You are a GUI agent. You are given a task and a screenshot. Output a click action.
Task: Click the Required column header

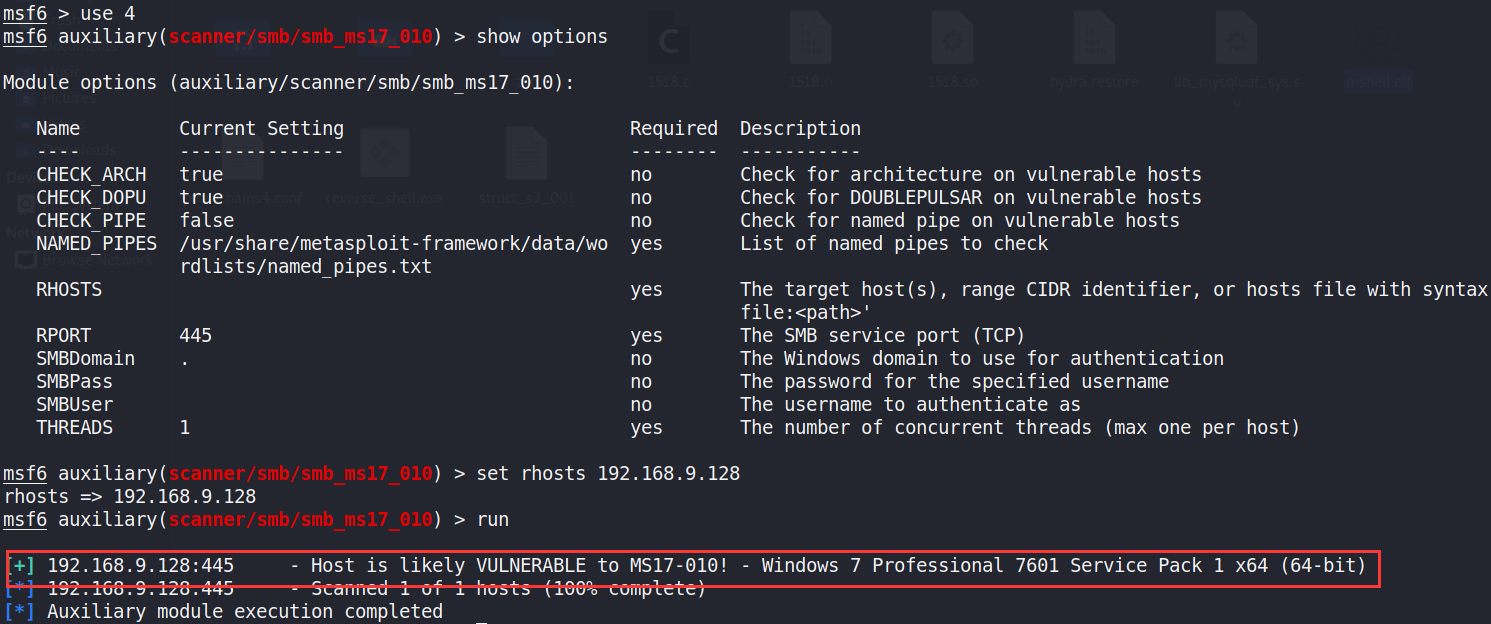point(673,129)
